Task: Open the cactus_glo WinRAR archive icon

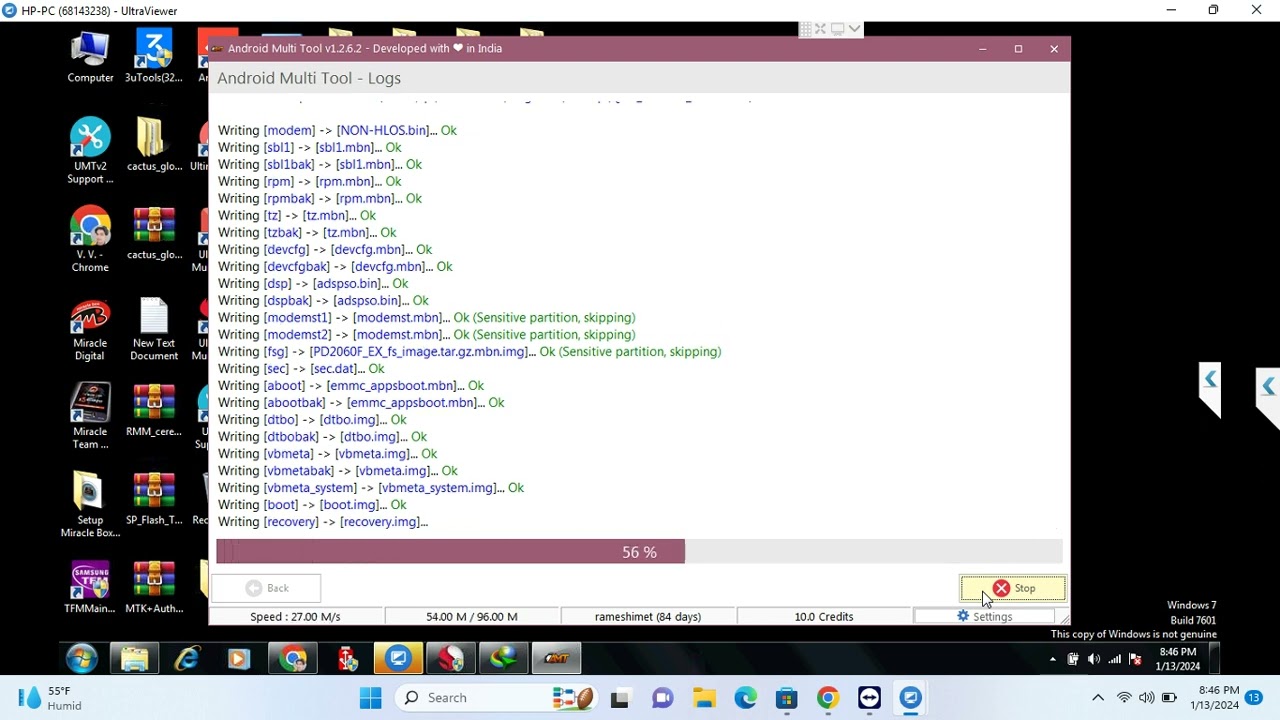Action: click(x=153, y=234)
